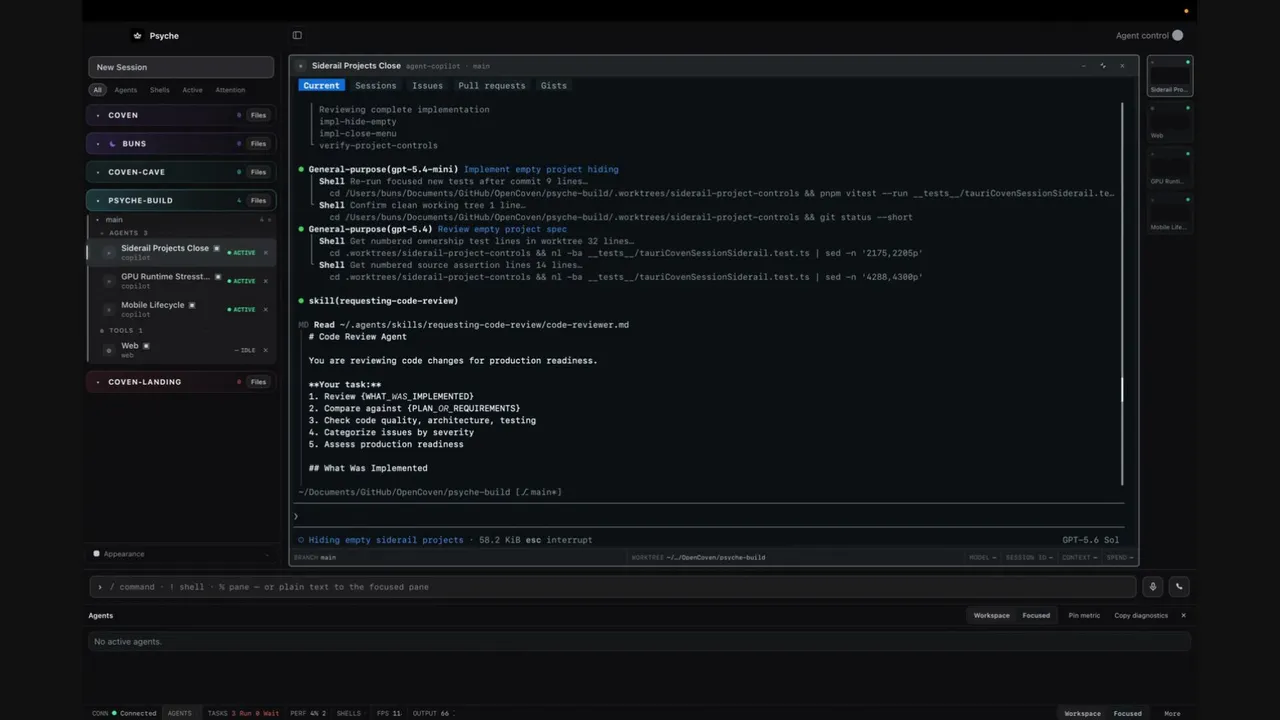Click the main branch plus icon
The height and width of the screenshot is (720, 1280).
[269, 220]
